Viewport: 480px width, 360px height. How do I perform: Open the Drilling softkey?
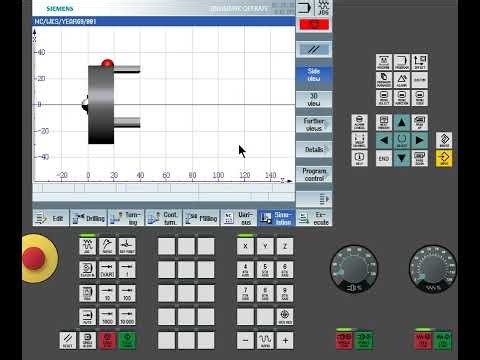[89, 218]
